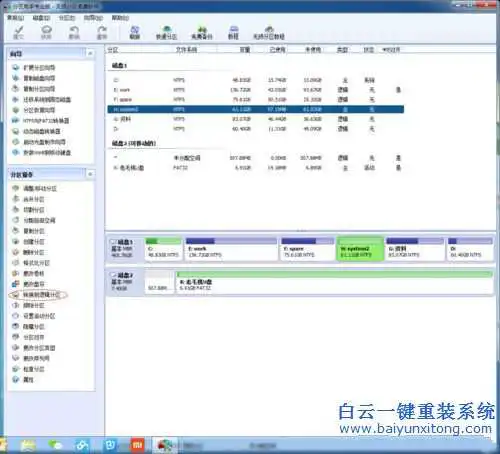
Task: Choose Wipe Partition (擦除分区) operation
Action: point(29,306)
